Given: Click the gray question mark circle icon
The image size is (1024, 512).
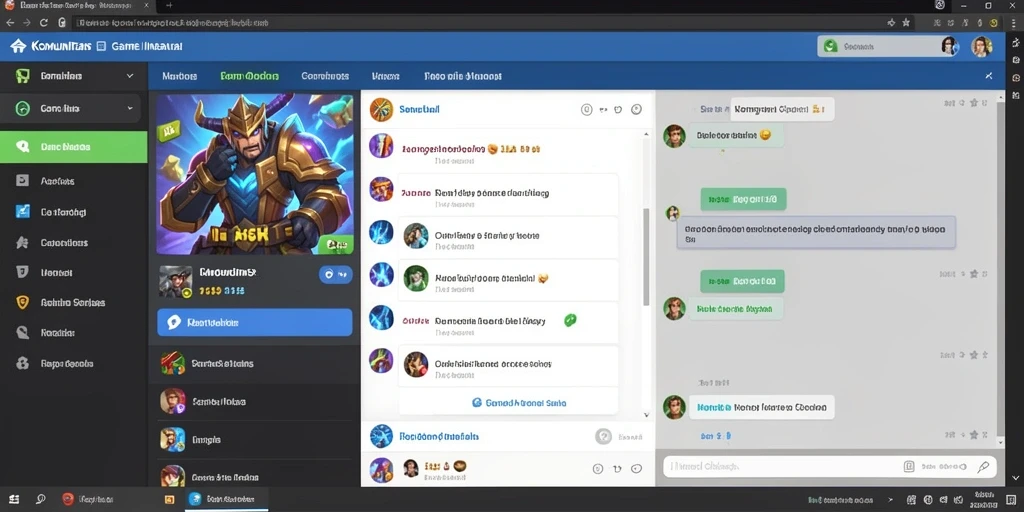Looking at the screenshot, I should [x=603, y=436].
